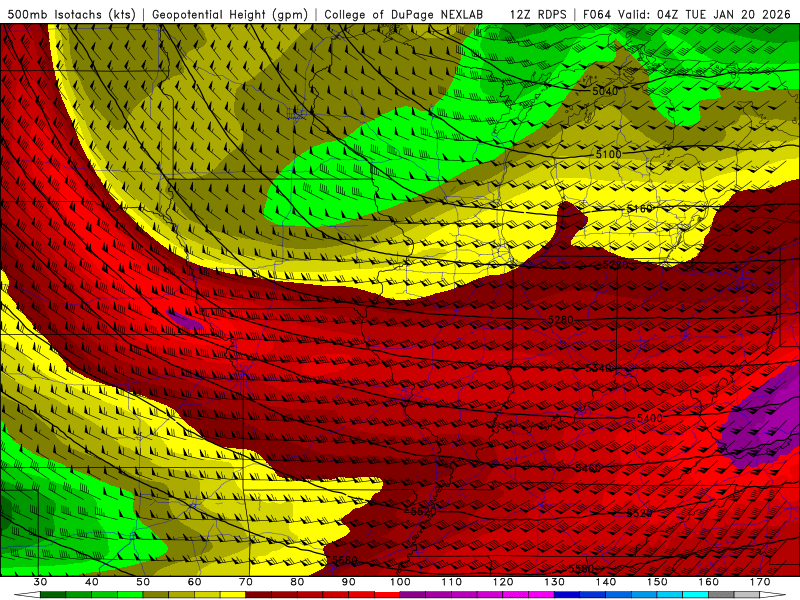Click the color bar label 160
Viewport: 800px width, 600px height.
point(709,582)
